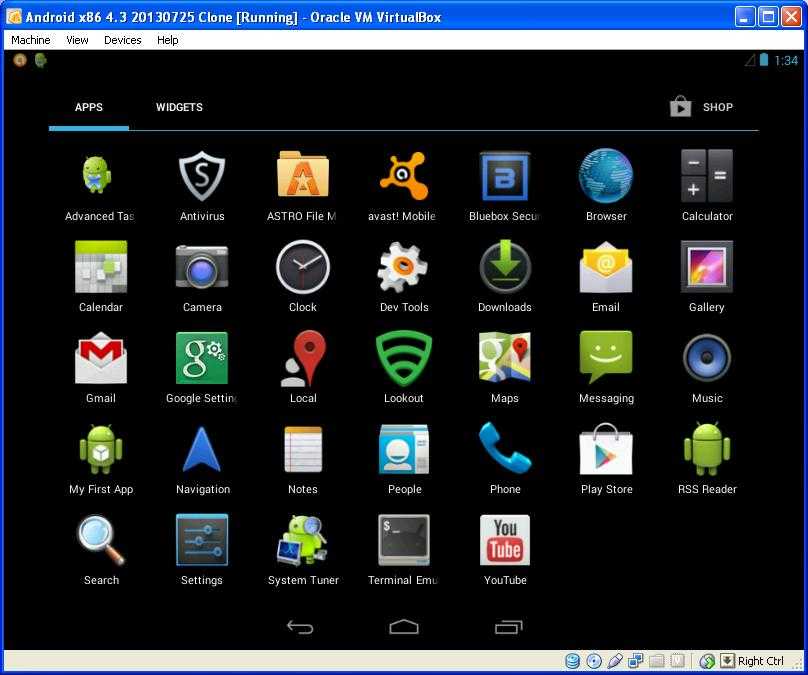Open the View menu
The height and width of the screenshot is (675, 808).
click(77, 40)
